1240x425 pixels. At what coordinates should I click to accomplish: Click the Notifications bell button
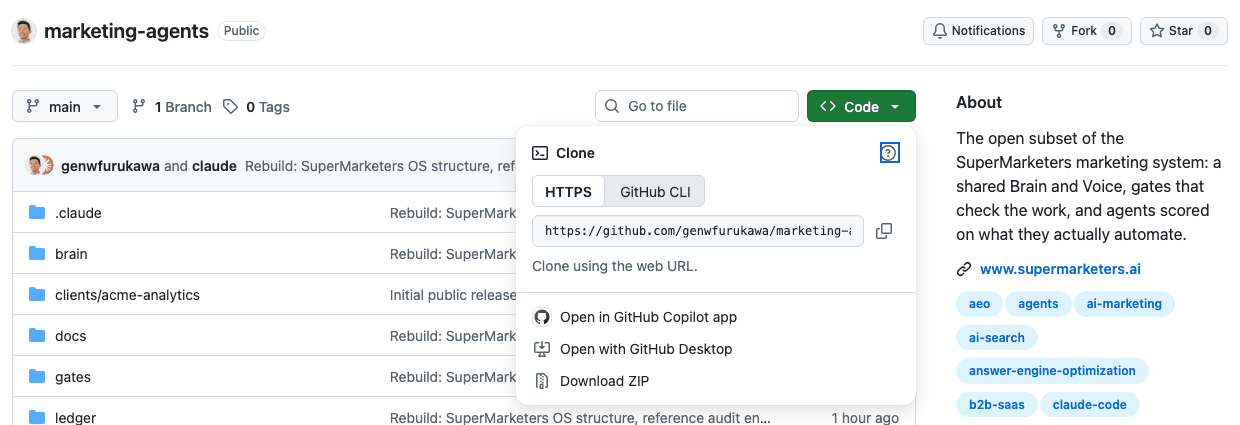(x=978, y=31)
